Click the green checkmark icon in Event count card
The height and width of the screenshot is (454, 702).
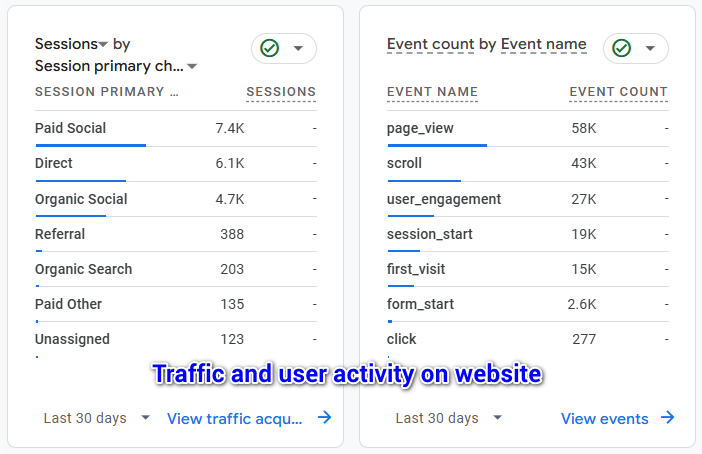coord(621,48)
